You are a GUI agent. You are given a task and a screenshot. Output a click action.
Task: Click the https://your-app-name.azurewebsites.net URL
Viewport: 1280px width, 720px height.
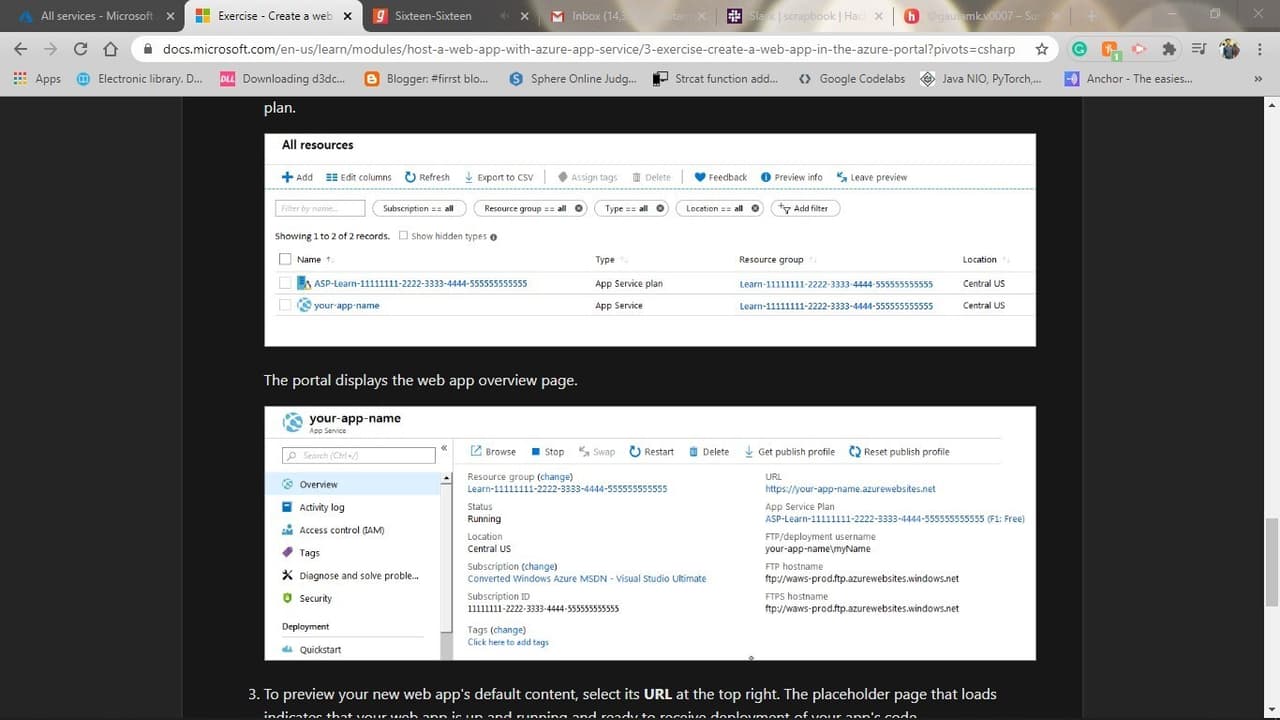[x=850, y=489]
